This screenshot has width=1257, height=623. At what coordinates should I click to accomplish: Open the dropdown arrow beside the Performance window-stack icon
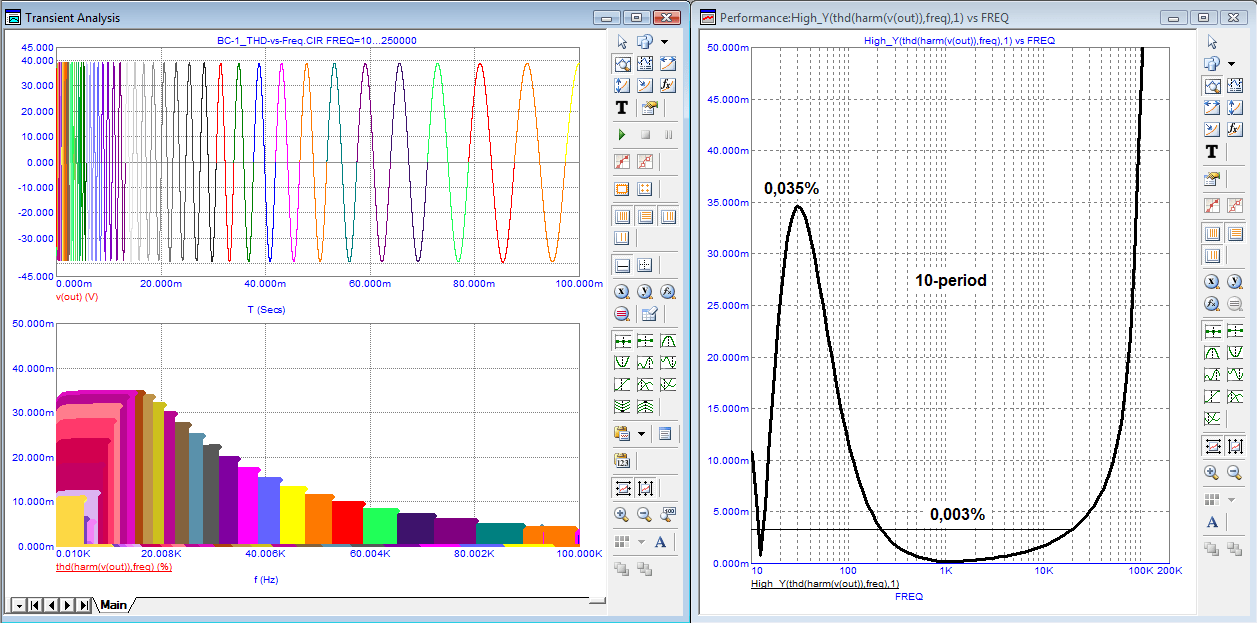(1231, 64)
